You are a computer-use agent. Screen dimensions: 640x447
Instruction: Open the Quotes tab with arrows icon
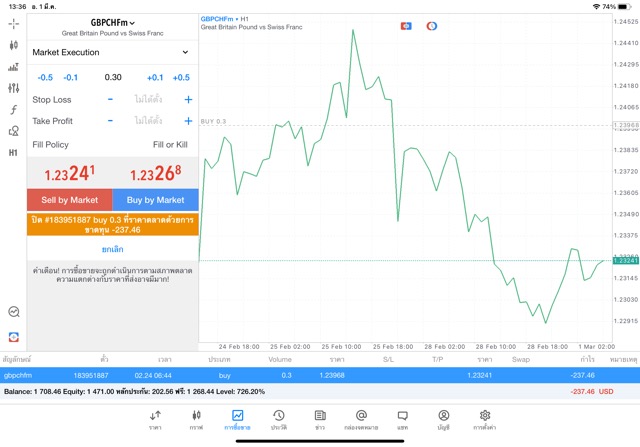pos(155,420)
